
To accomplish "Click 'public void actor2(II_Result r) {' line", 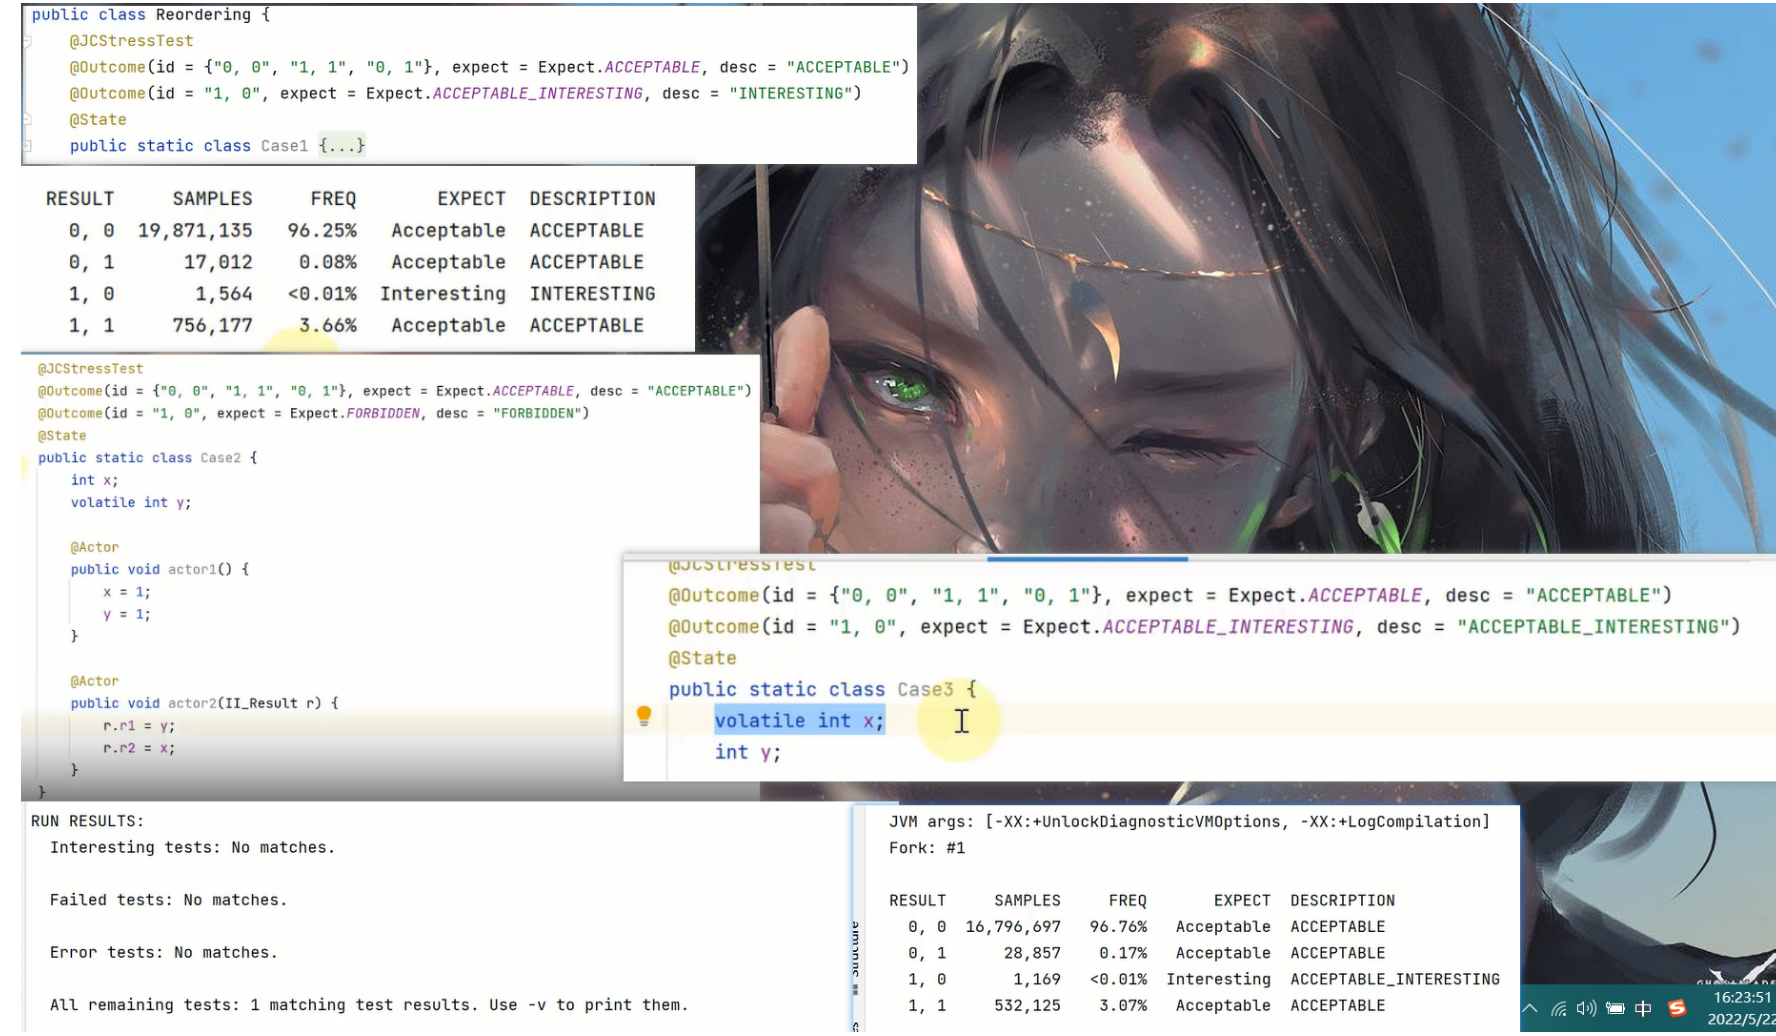I will [204, 703].
